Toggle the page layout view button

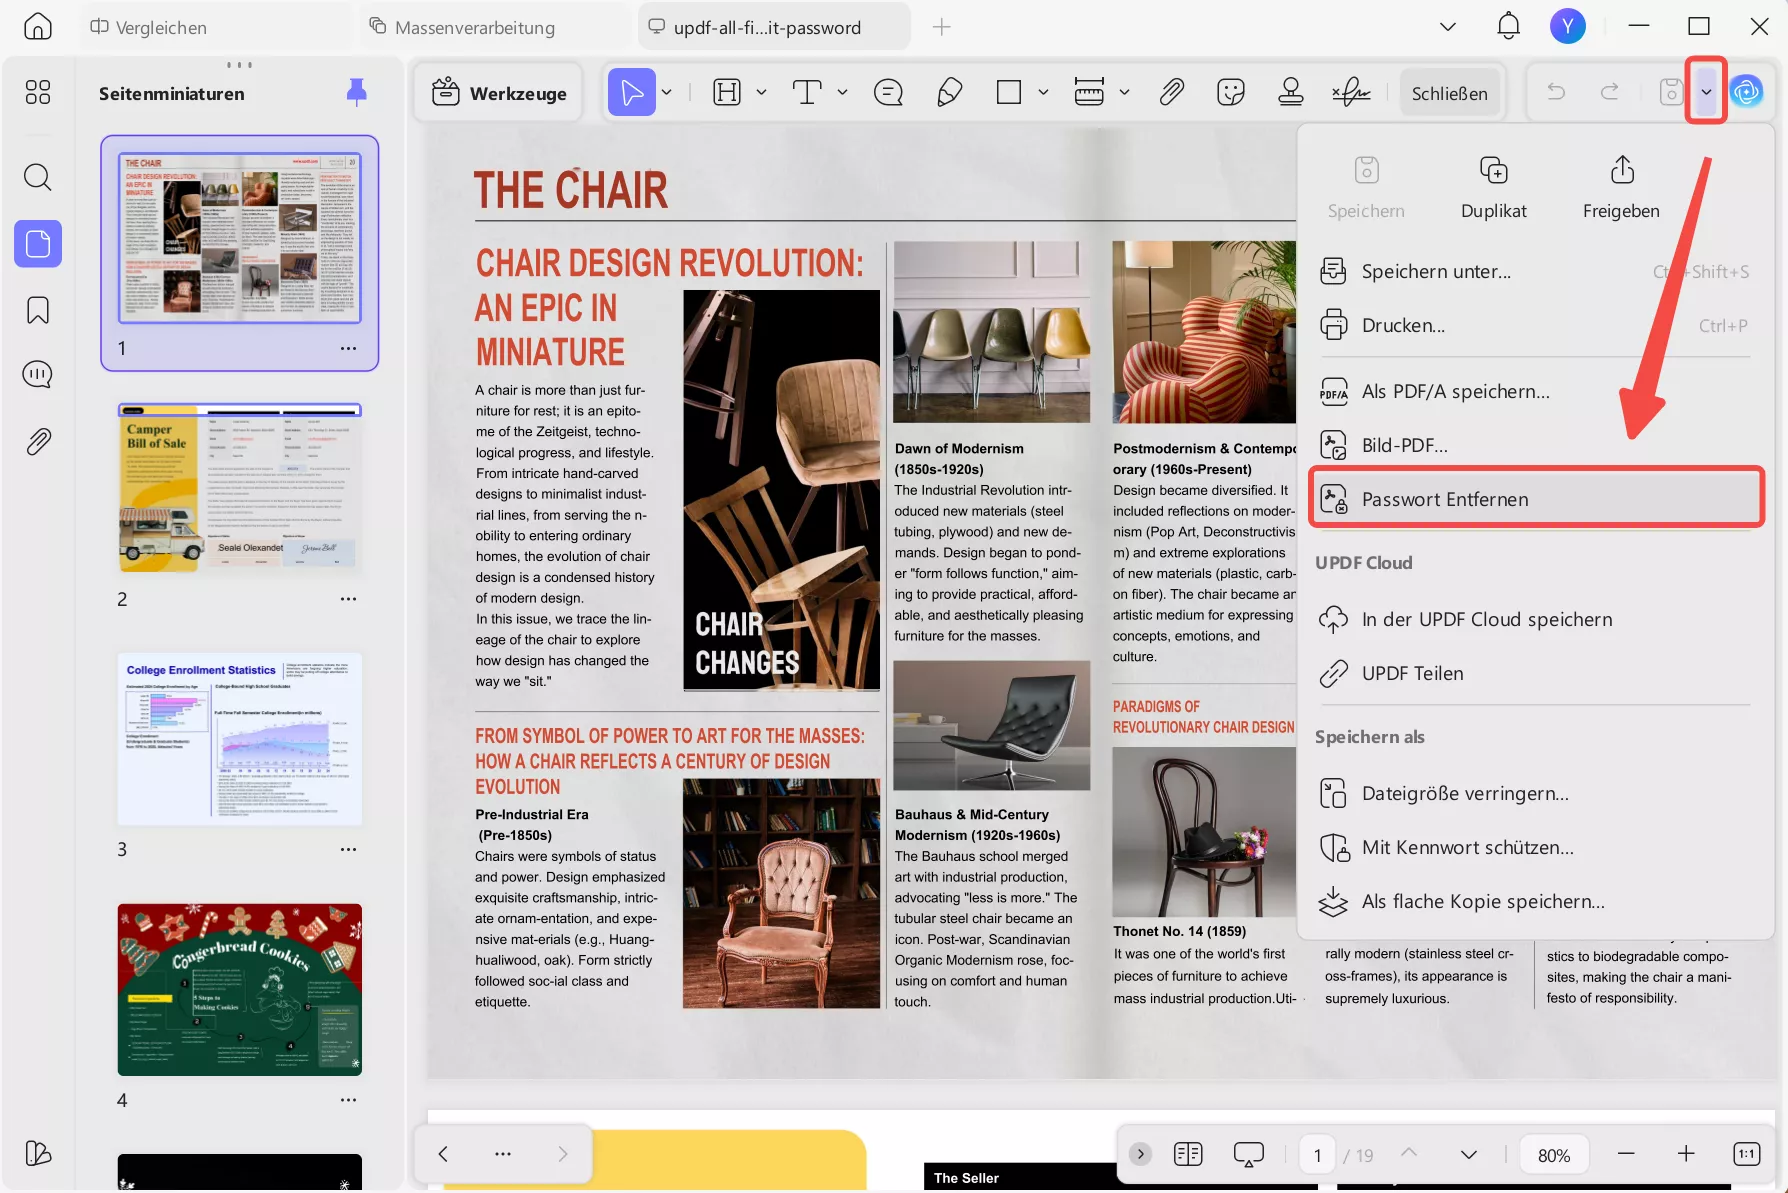point(1188,1155)
